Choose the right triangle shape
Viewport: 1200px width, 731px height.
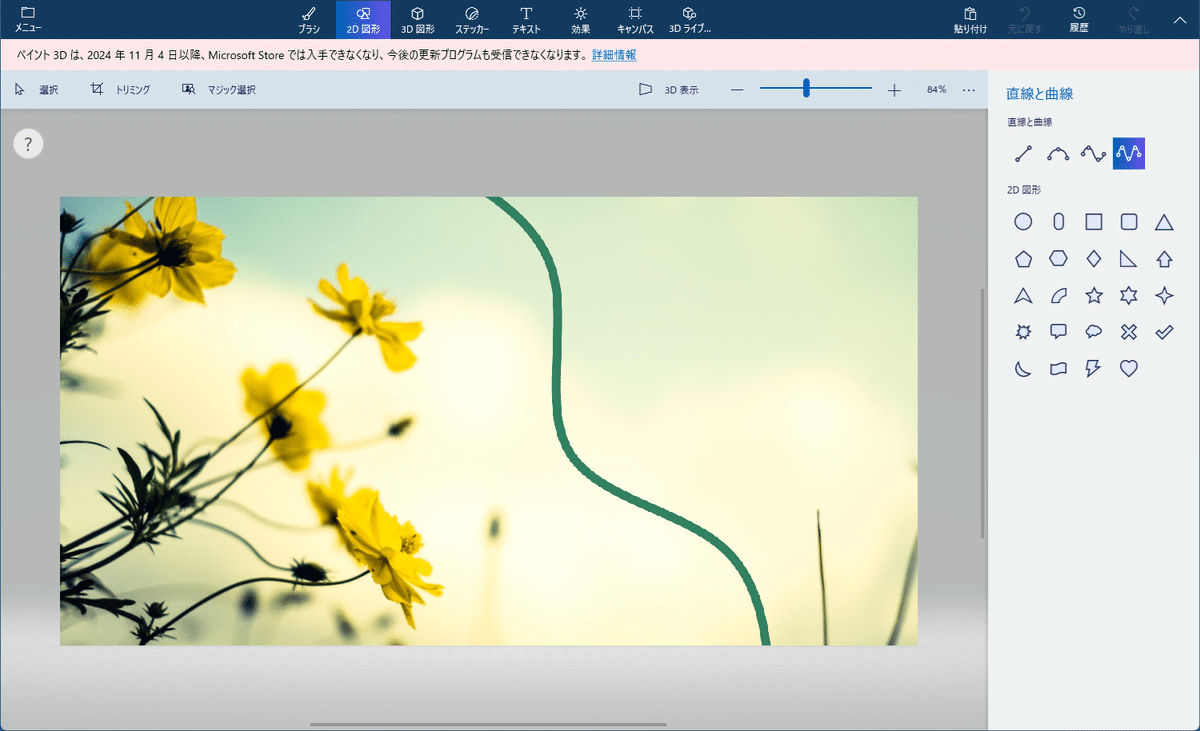click(x=1129, y=259)
